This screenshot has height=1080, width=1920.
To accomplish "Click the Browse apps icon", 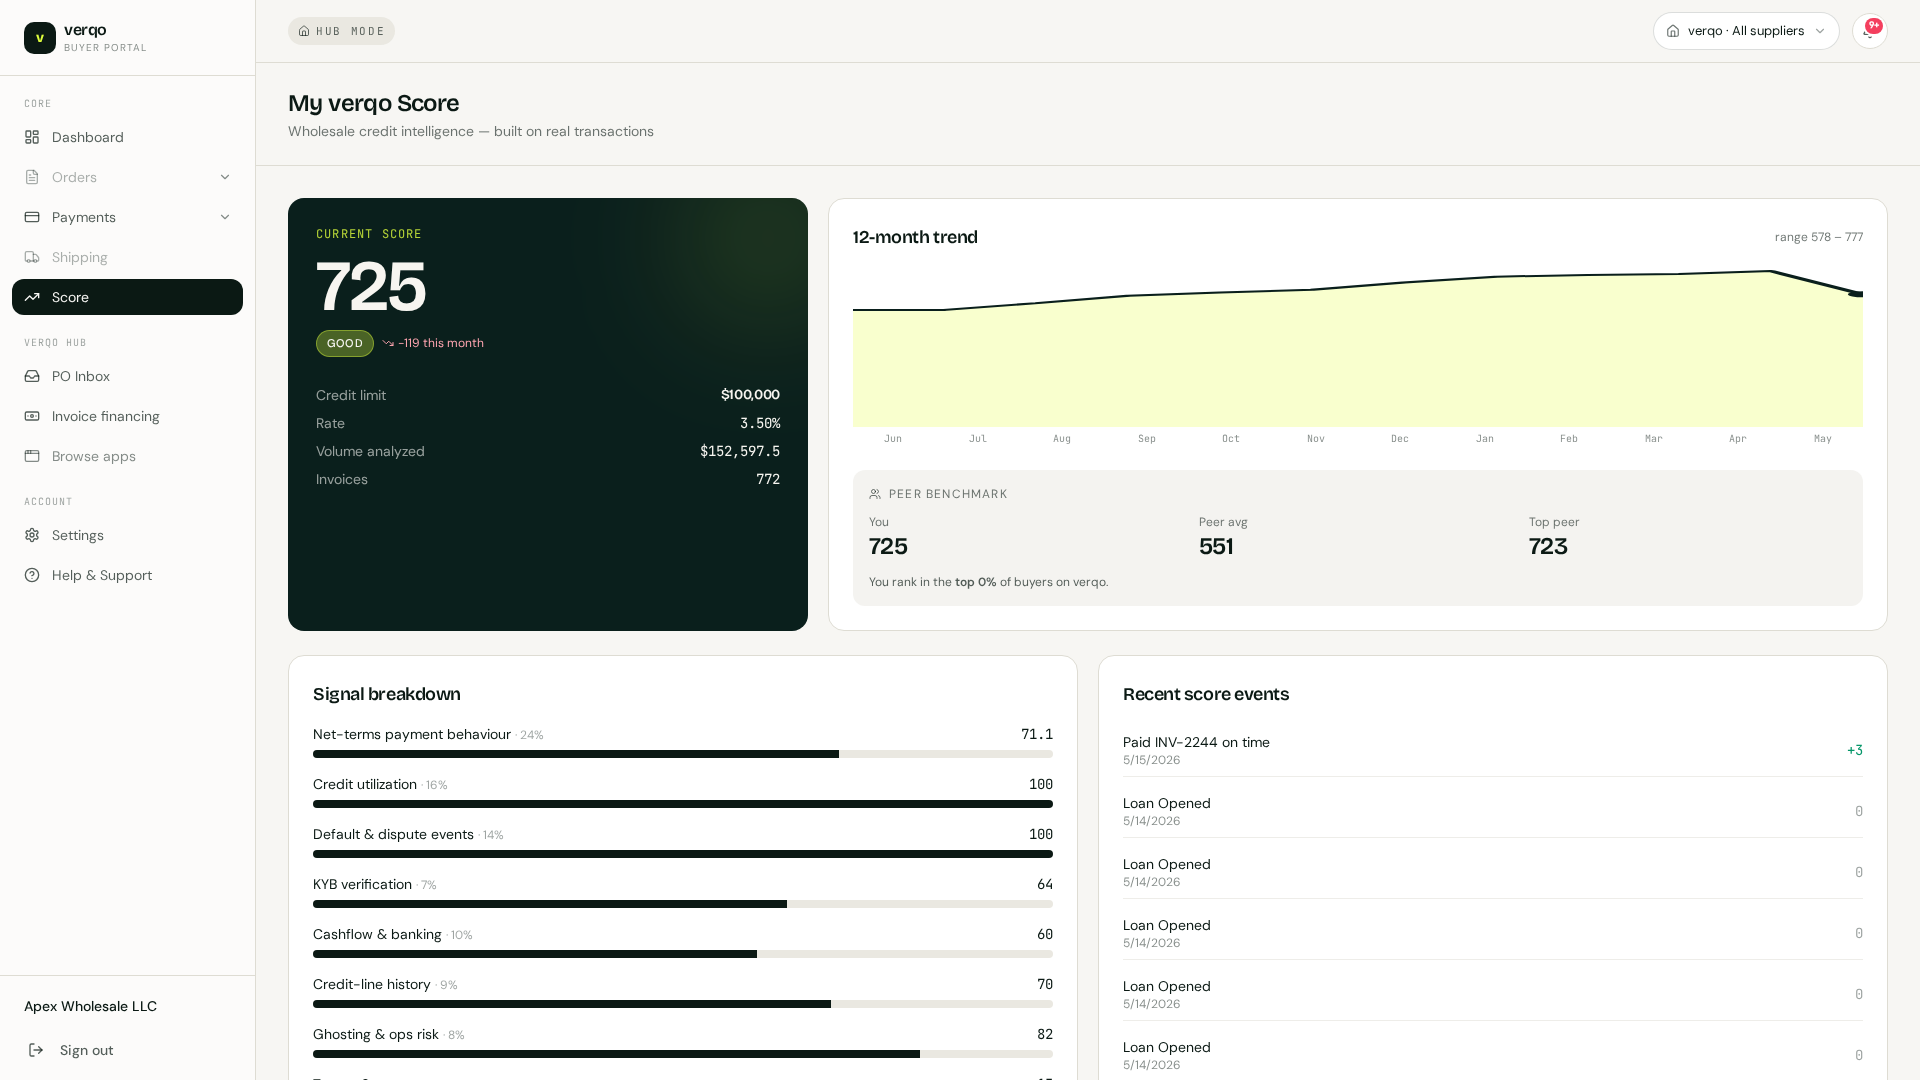I will point(32,456).
